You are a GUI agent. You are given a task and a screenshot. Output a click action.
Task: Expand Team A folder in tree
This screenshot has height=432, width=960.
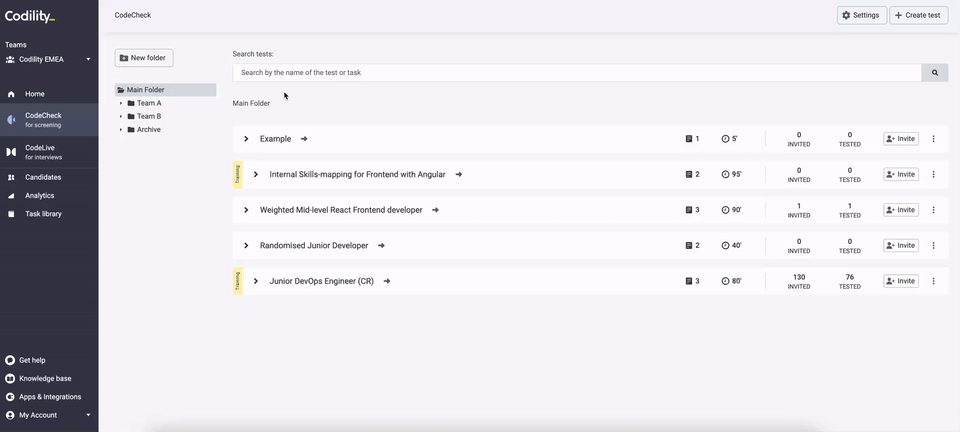(121, 103)
